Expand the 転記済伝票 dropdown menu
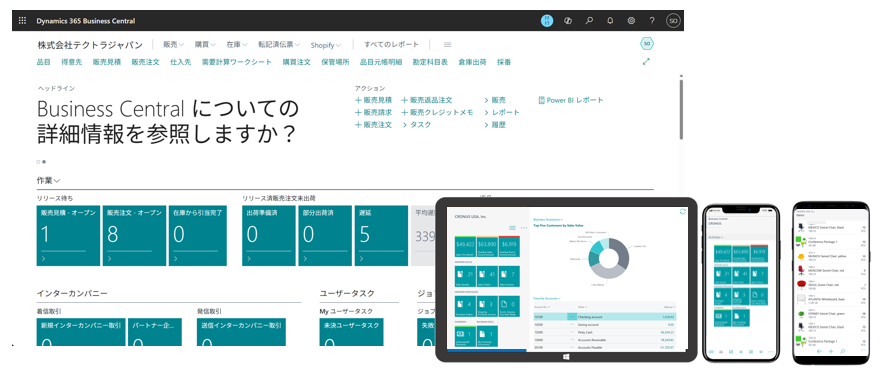Screen dimensions: 881x370 279,45
